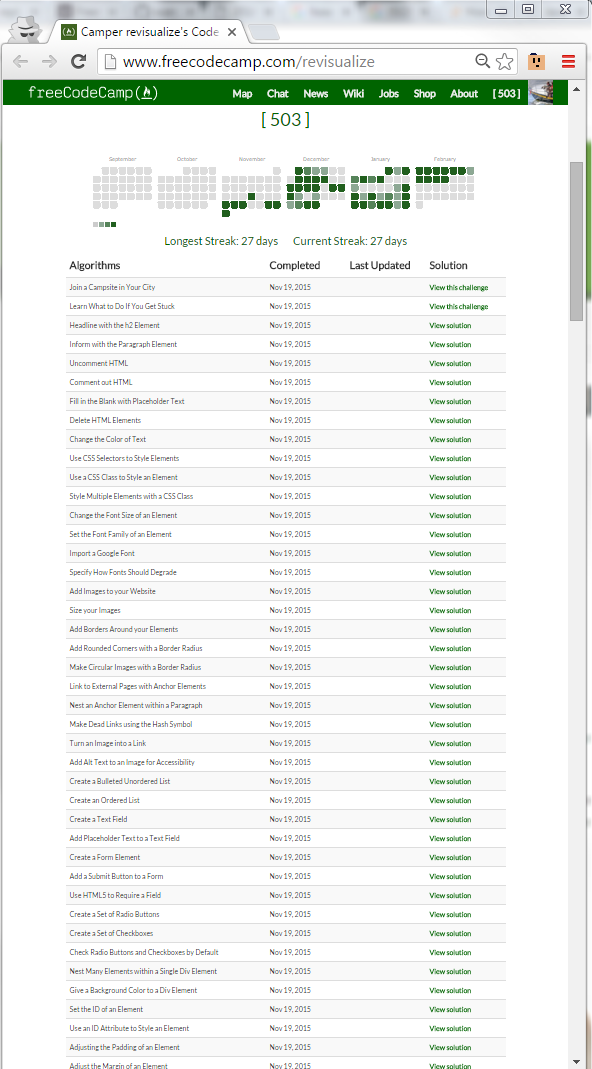Click the [ 503 ] points in navbar

click(507, 93)
